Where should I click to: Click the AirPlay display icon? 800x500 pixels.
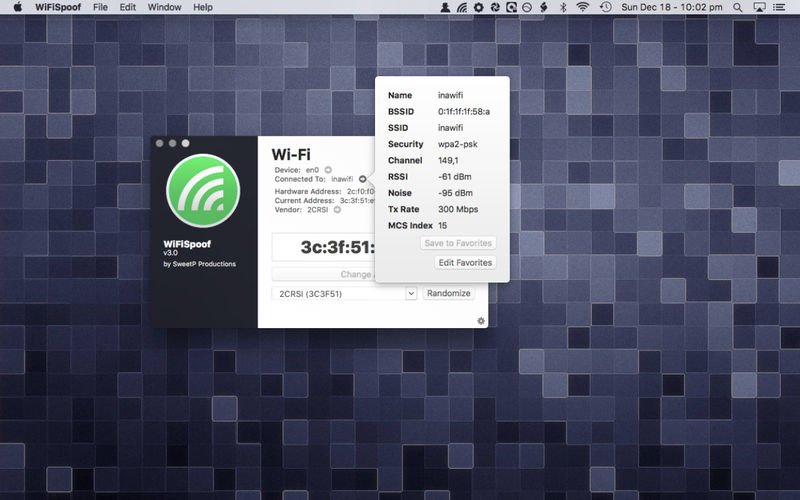click(763, 7)
